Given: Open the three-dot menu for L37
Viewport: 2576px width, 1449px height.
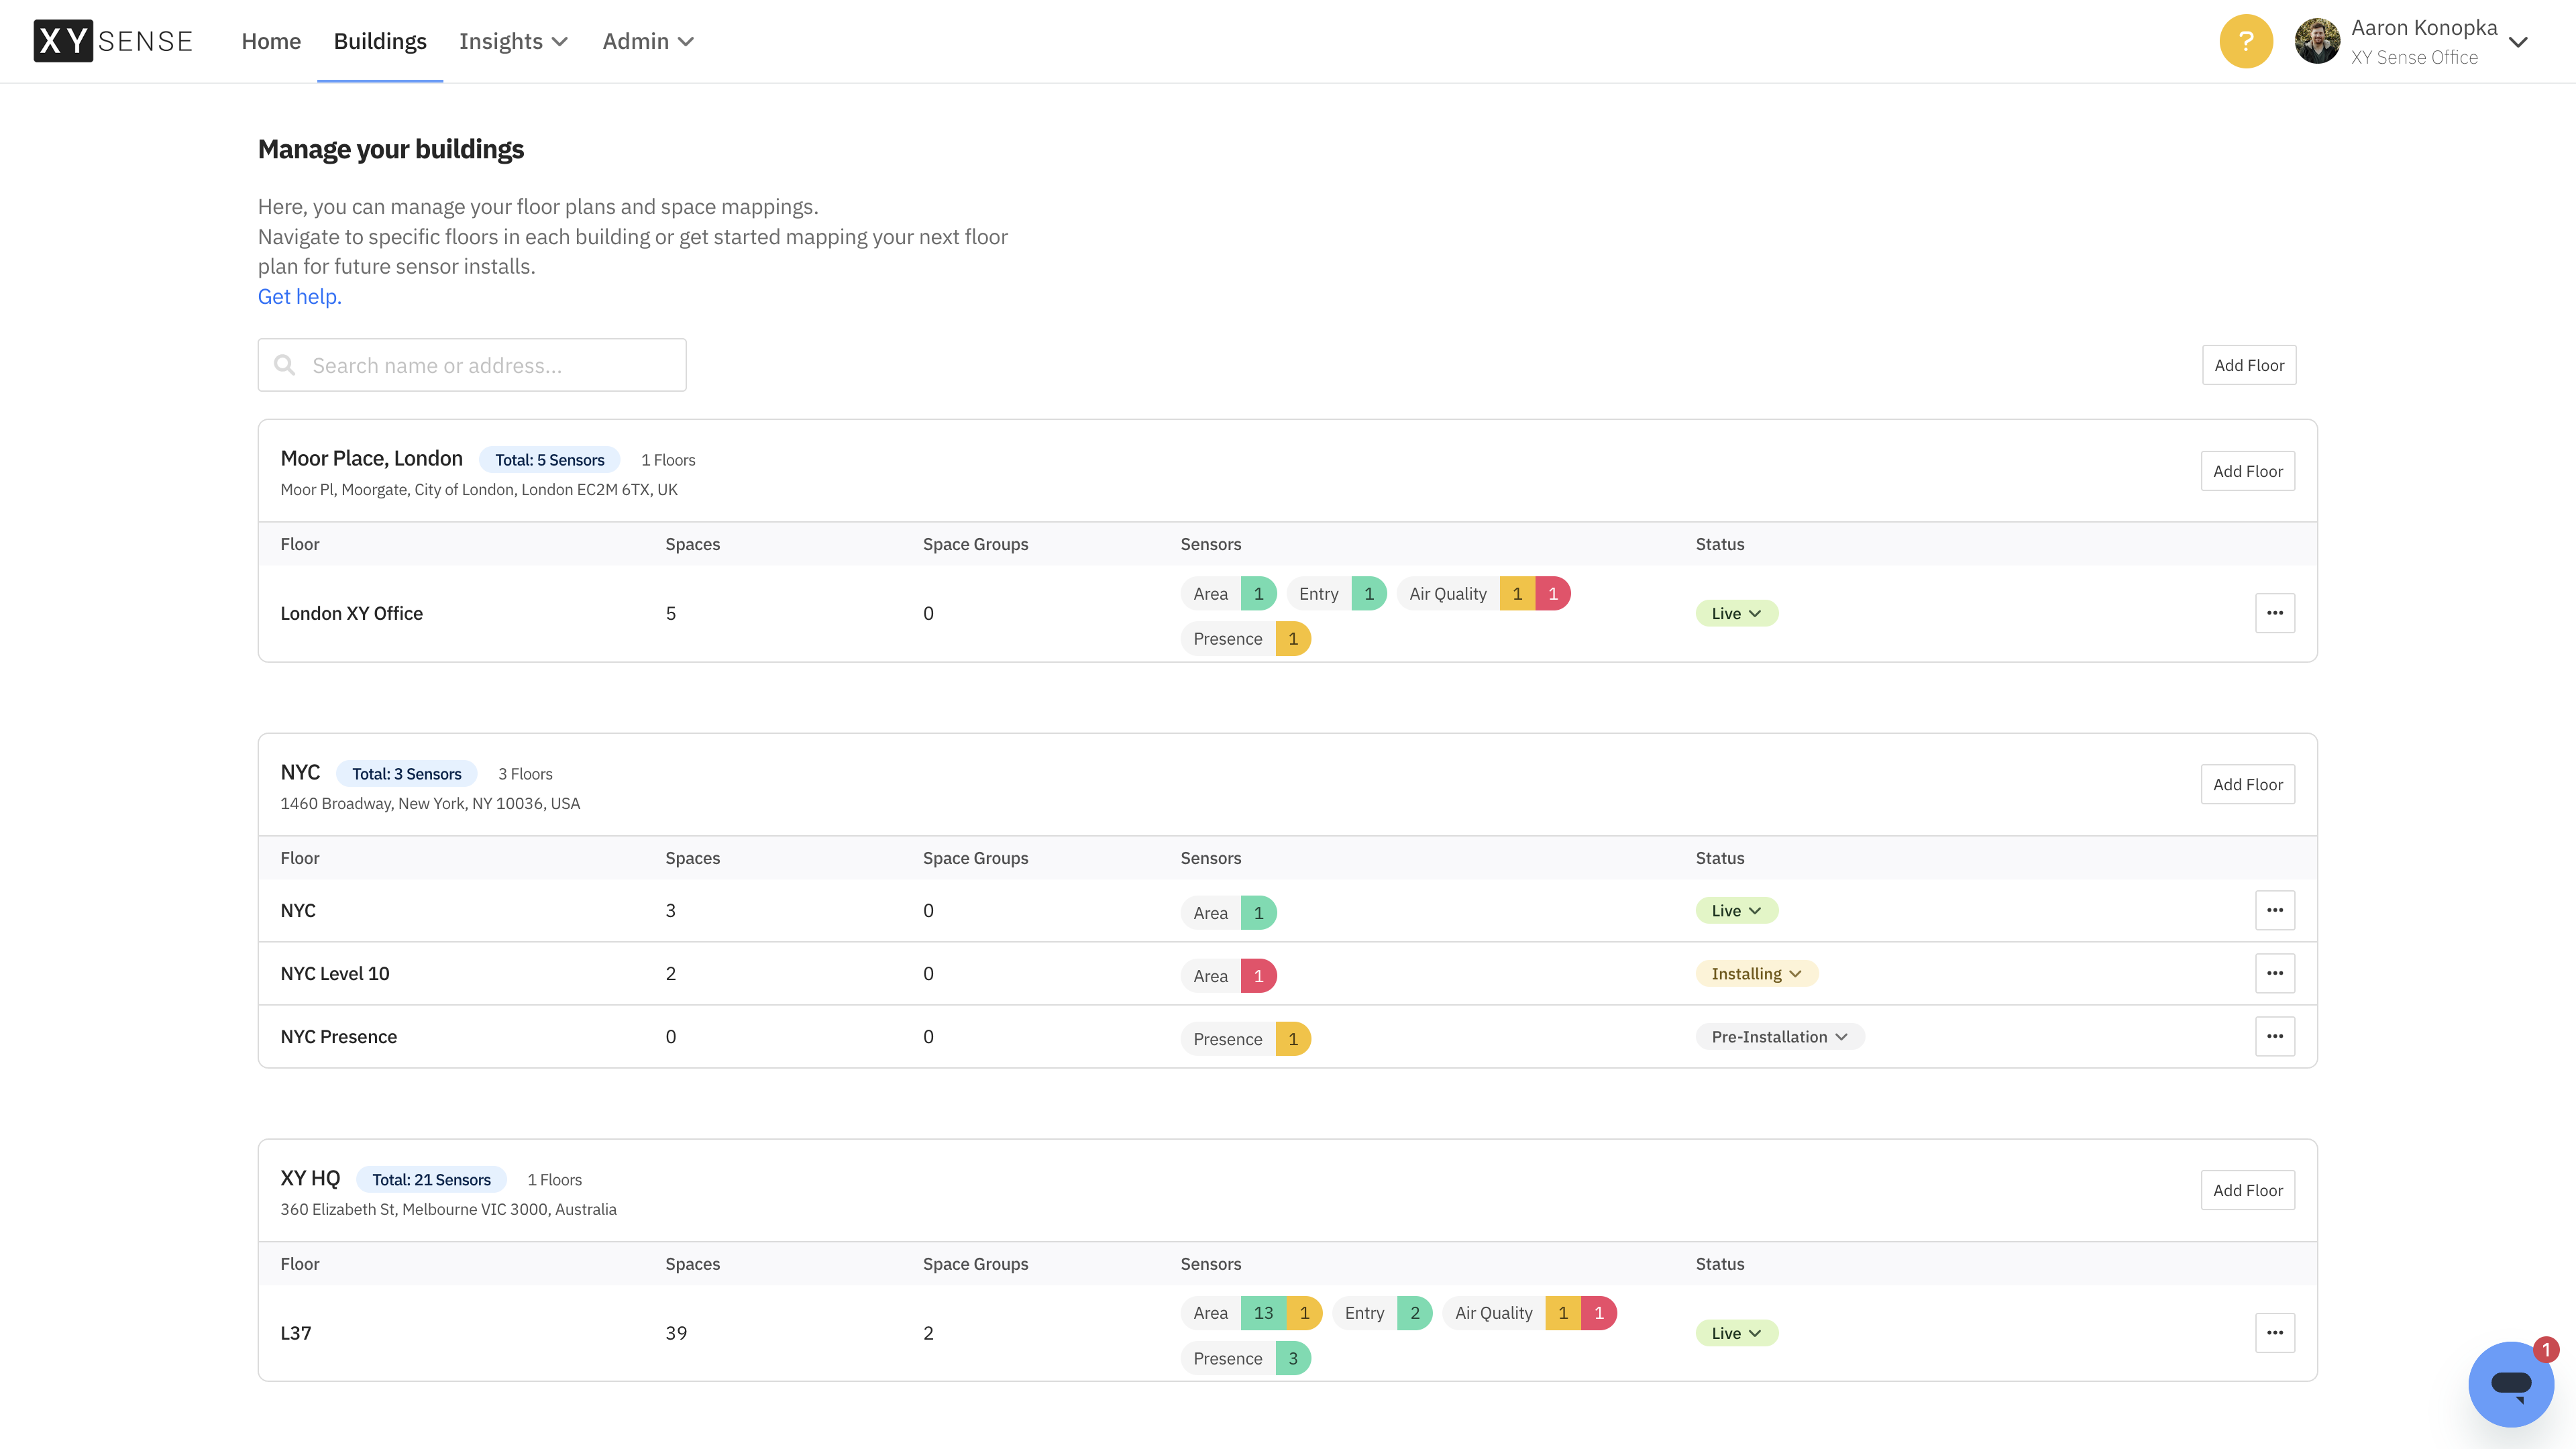Looking at the screenshot, I should pyautogui.click(x=2275, y=1332).
